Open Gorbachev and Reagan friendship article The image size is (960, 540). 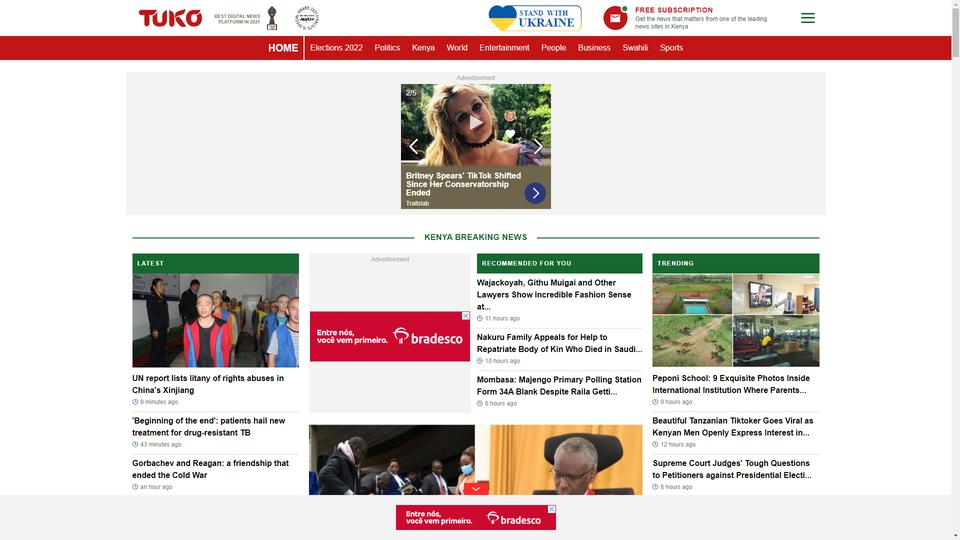pyautogui.click(x=211, y=469)
